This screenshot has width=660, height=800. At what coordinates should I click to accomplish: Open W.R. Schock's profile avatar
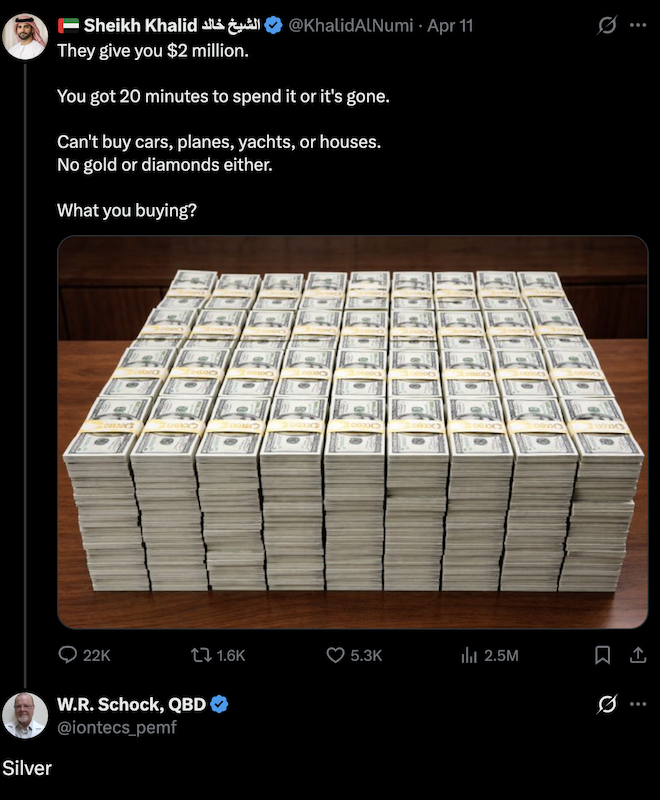coord(25,715)
